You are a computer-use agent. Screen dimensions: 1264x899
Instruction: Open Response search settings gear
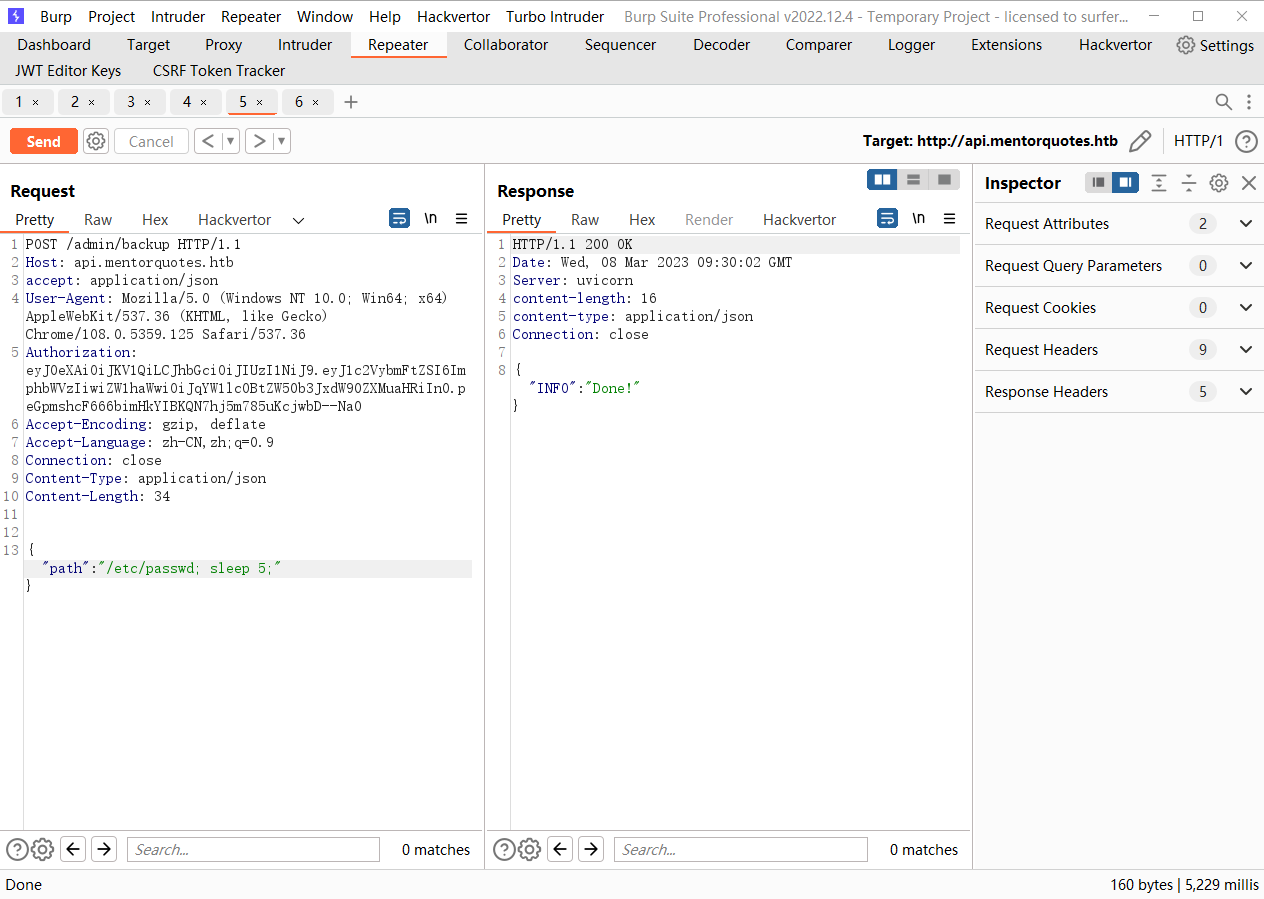530,850
